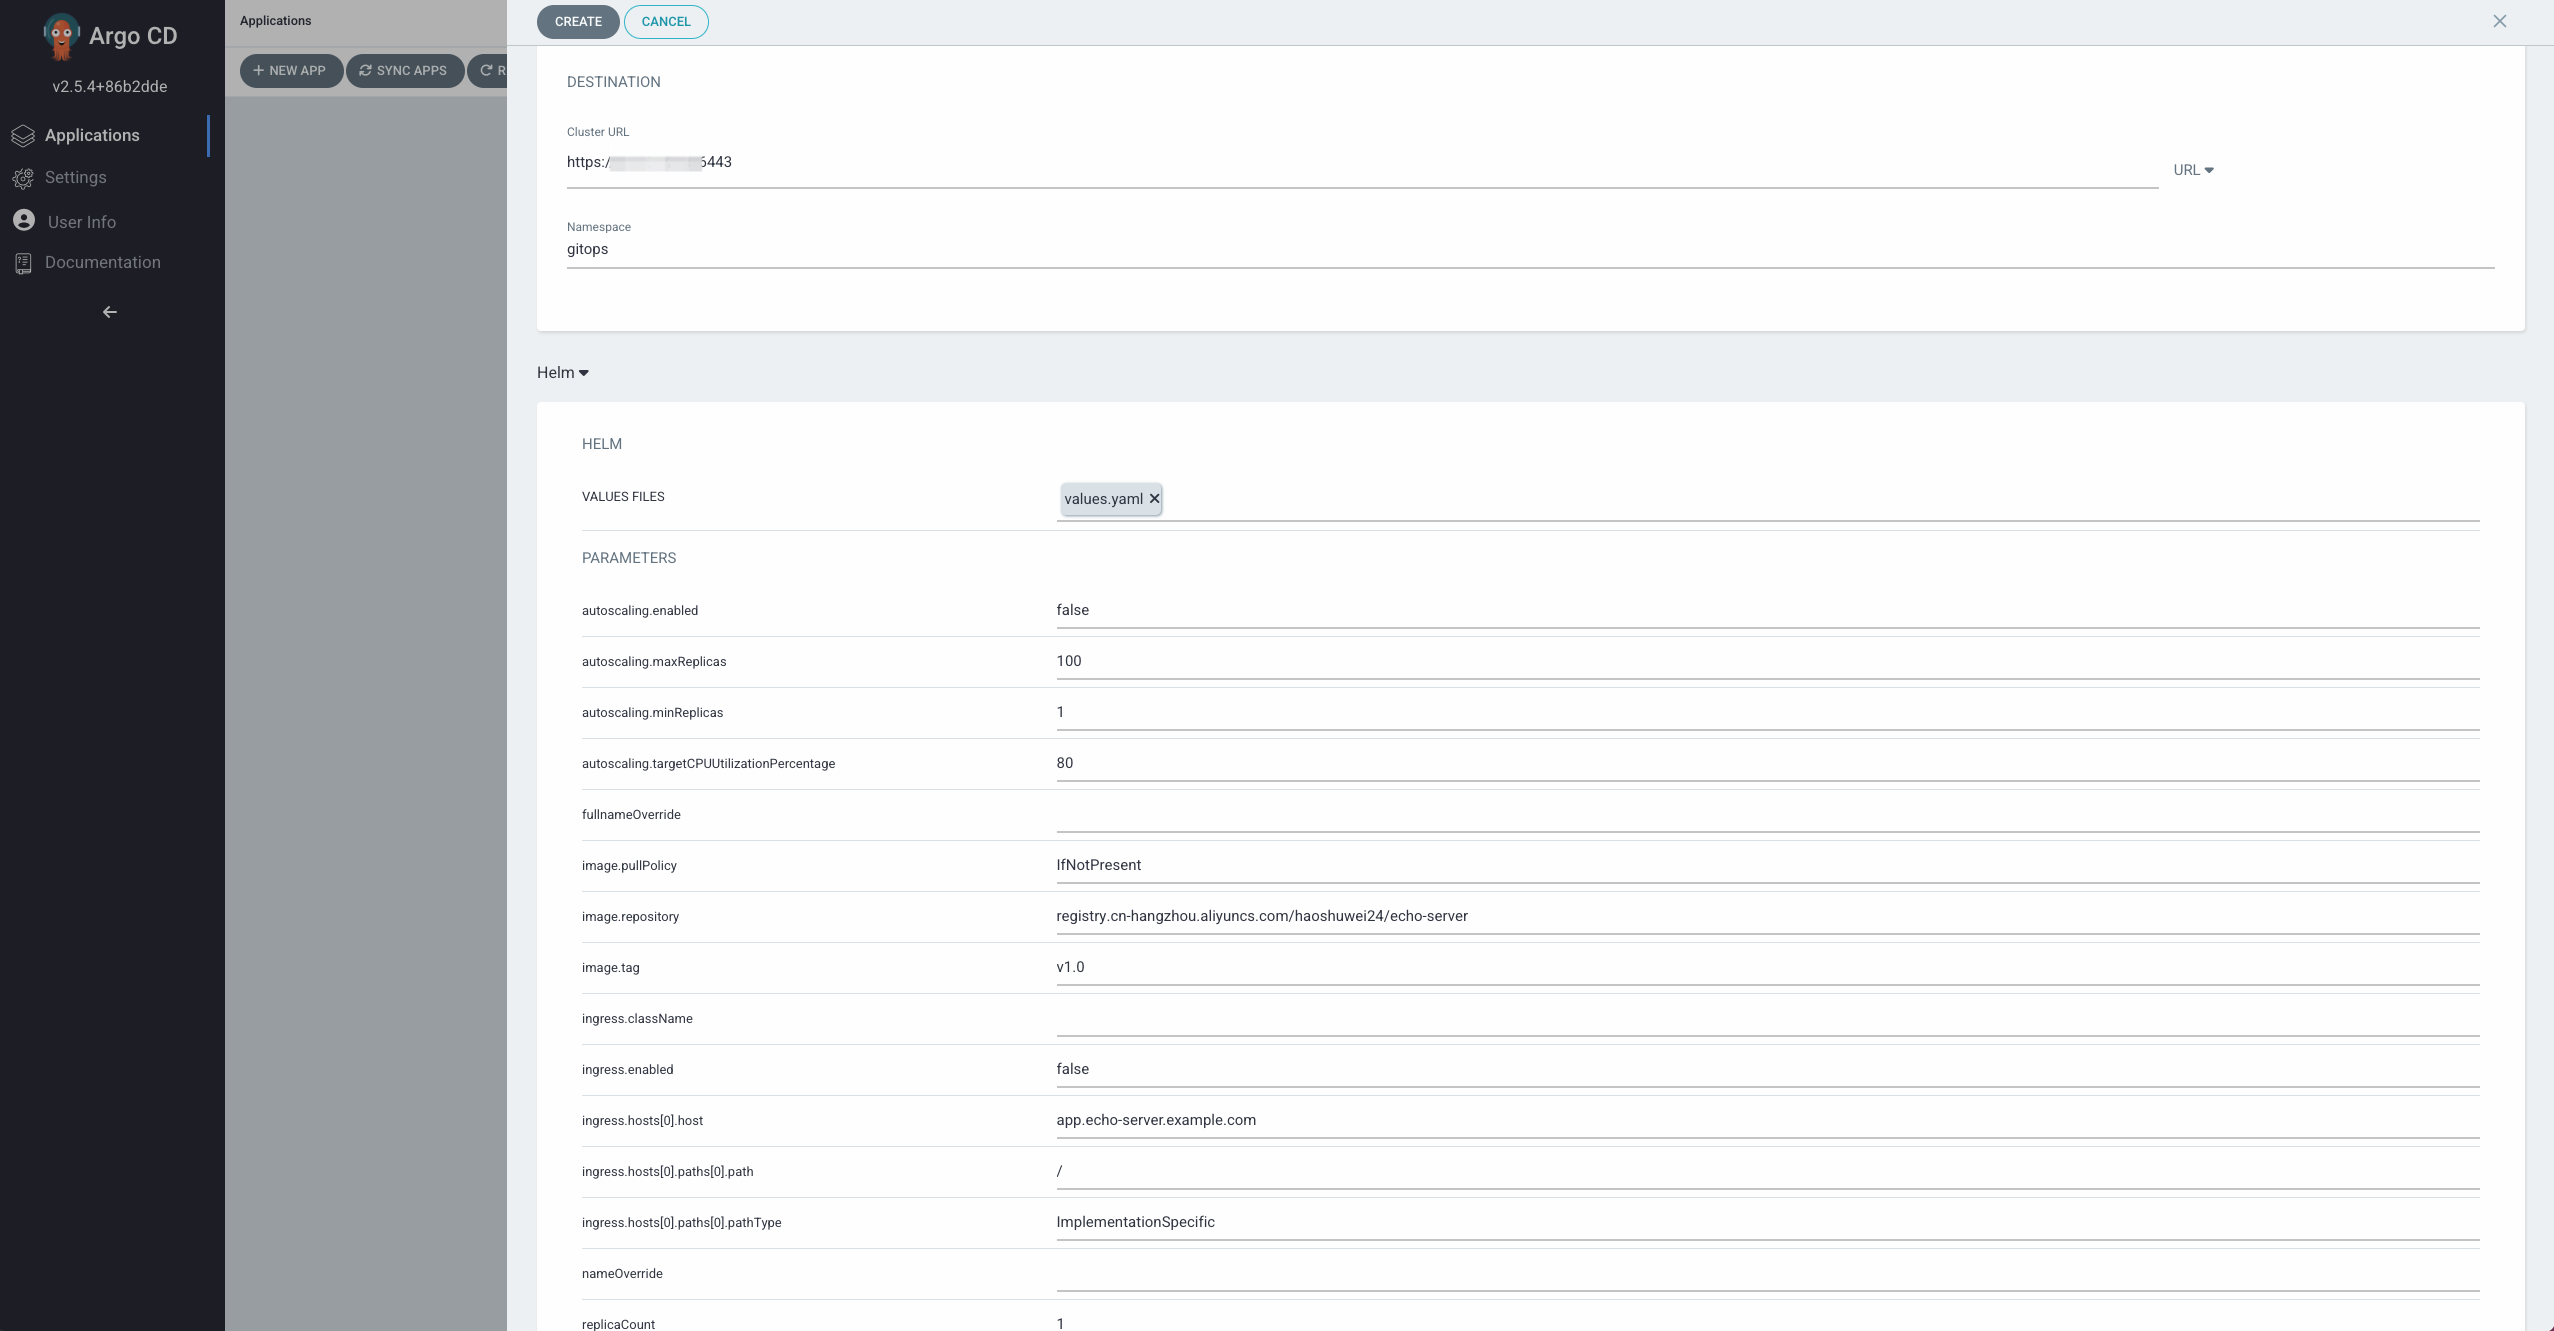Click the Argo CD octopus logo

(x=61, y=36)
